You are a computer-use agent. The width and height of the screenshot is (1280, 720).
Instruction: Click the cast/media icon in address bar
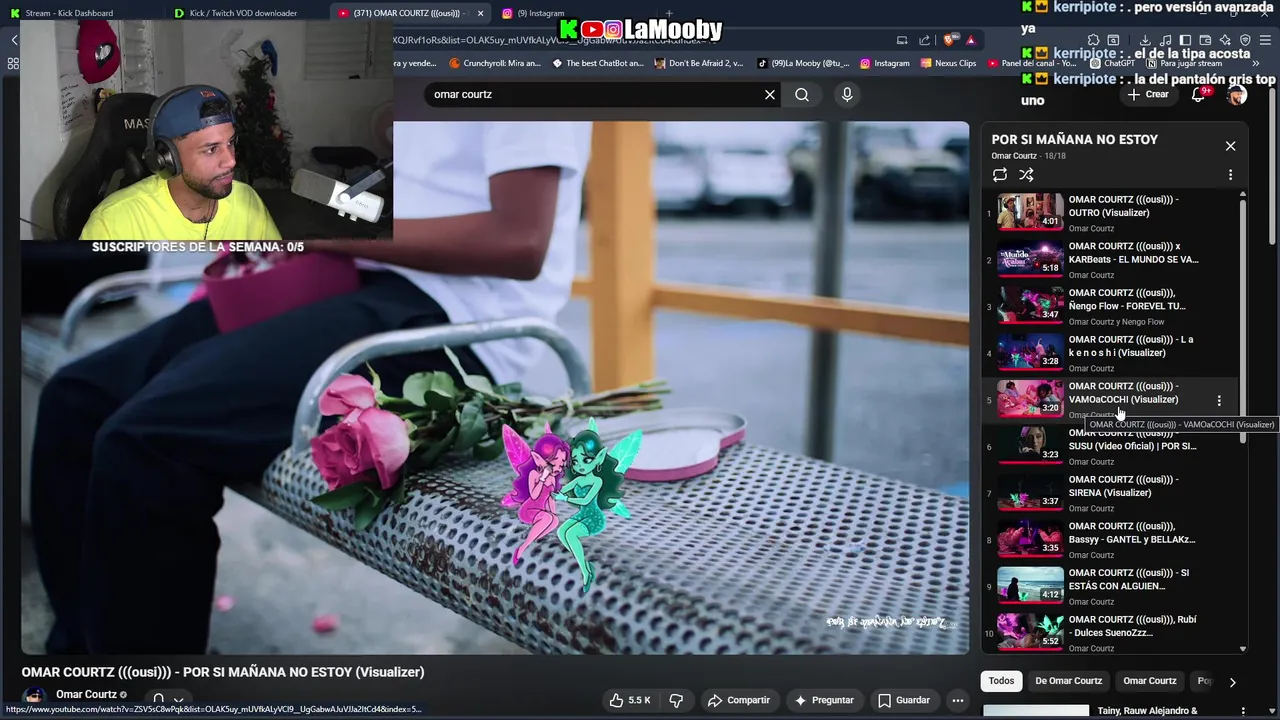pyautogui.click(x=902, y=40)
